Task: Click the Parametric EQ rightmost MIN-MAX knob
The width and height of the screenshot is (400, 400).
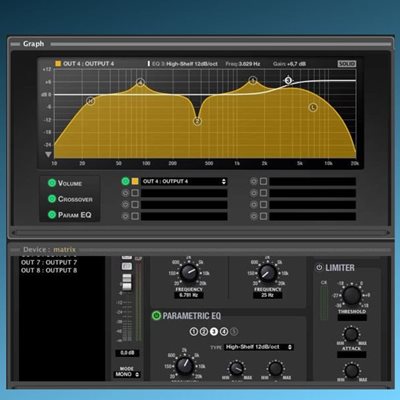Action: click(x=276, y=368)
